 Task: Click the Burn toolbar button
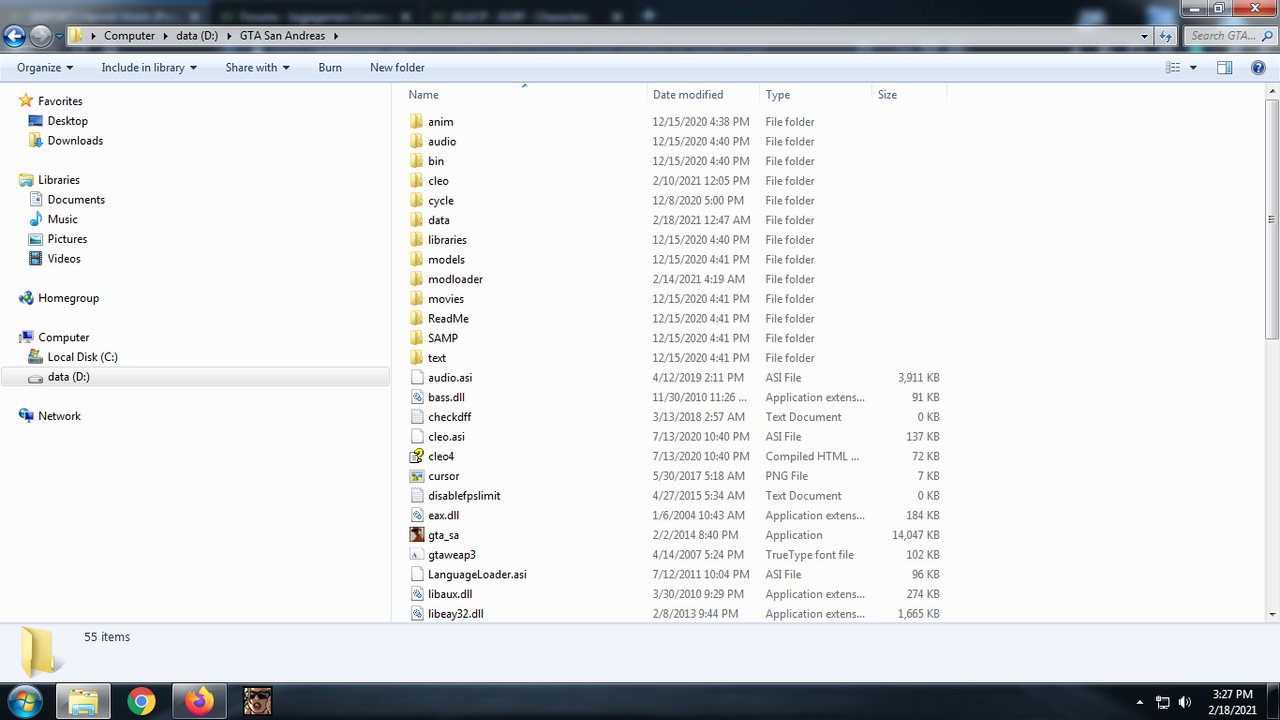click(330, 68)
